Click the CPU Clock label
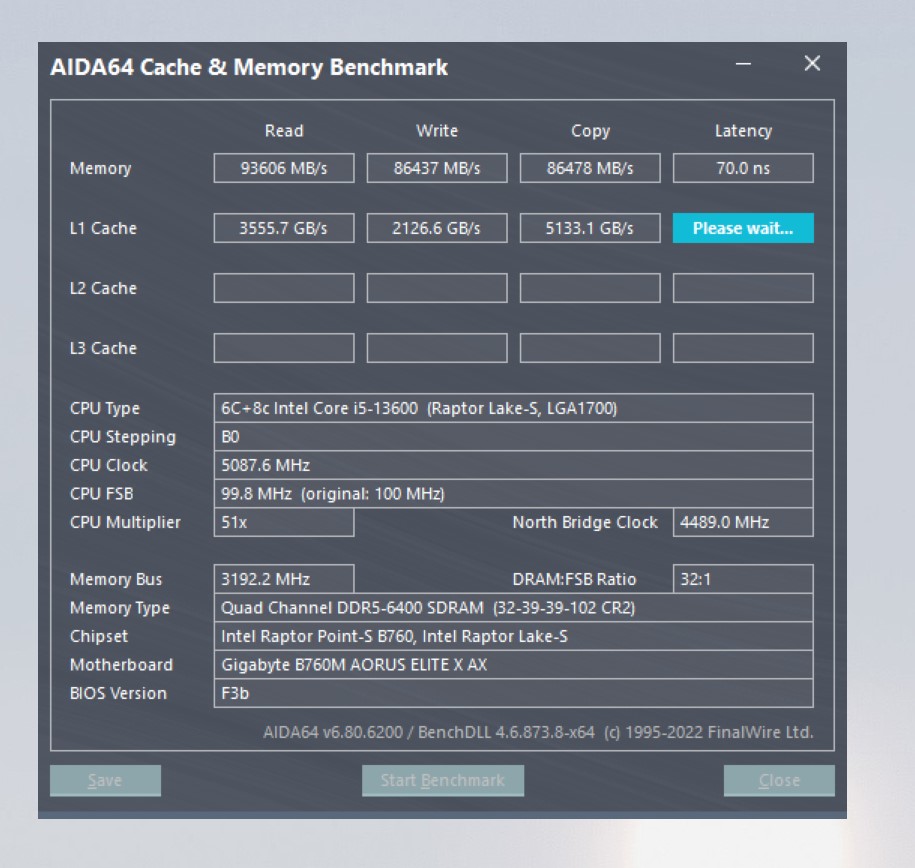The image size is (915, 868). point(109,465)
